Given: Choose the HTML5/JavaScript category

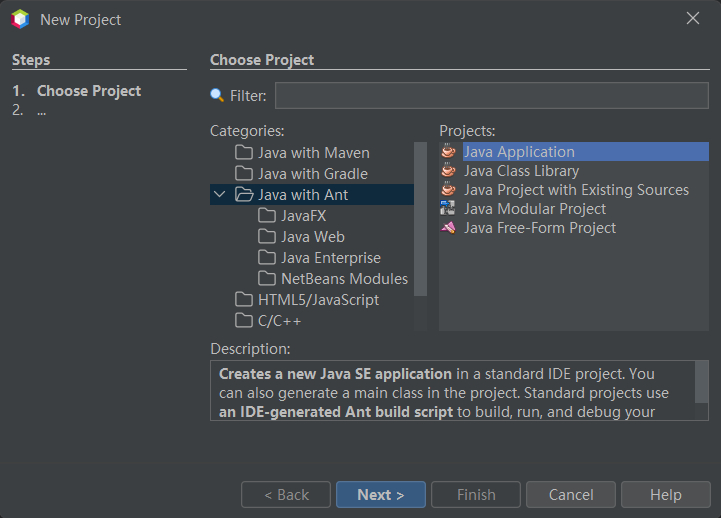Looking at the screenshot, I should tap(318, 300).
